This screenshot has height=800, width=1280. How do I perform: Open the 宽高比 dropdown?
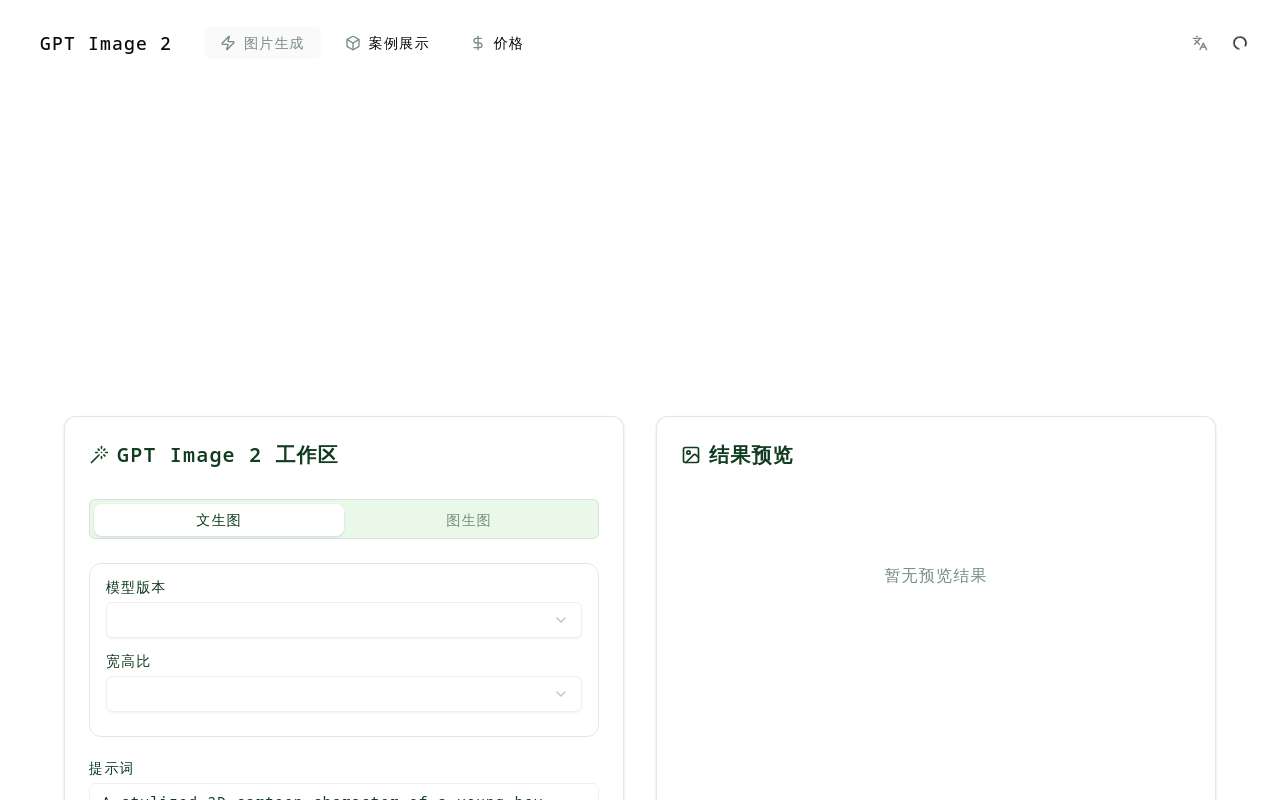(x=344, y=694)
